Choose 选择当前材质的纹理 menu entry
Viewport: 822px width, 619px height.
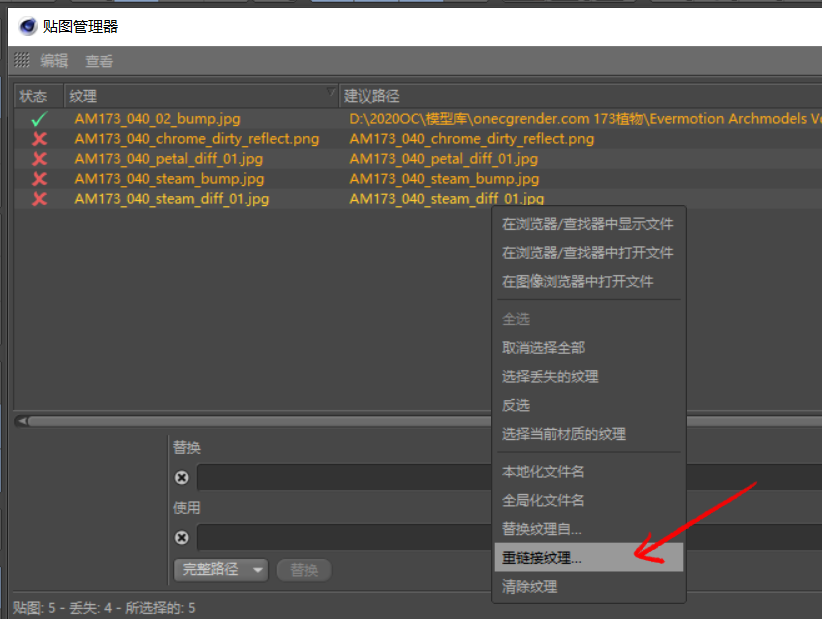click(589, 435)
